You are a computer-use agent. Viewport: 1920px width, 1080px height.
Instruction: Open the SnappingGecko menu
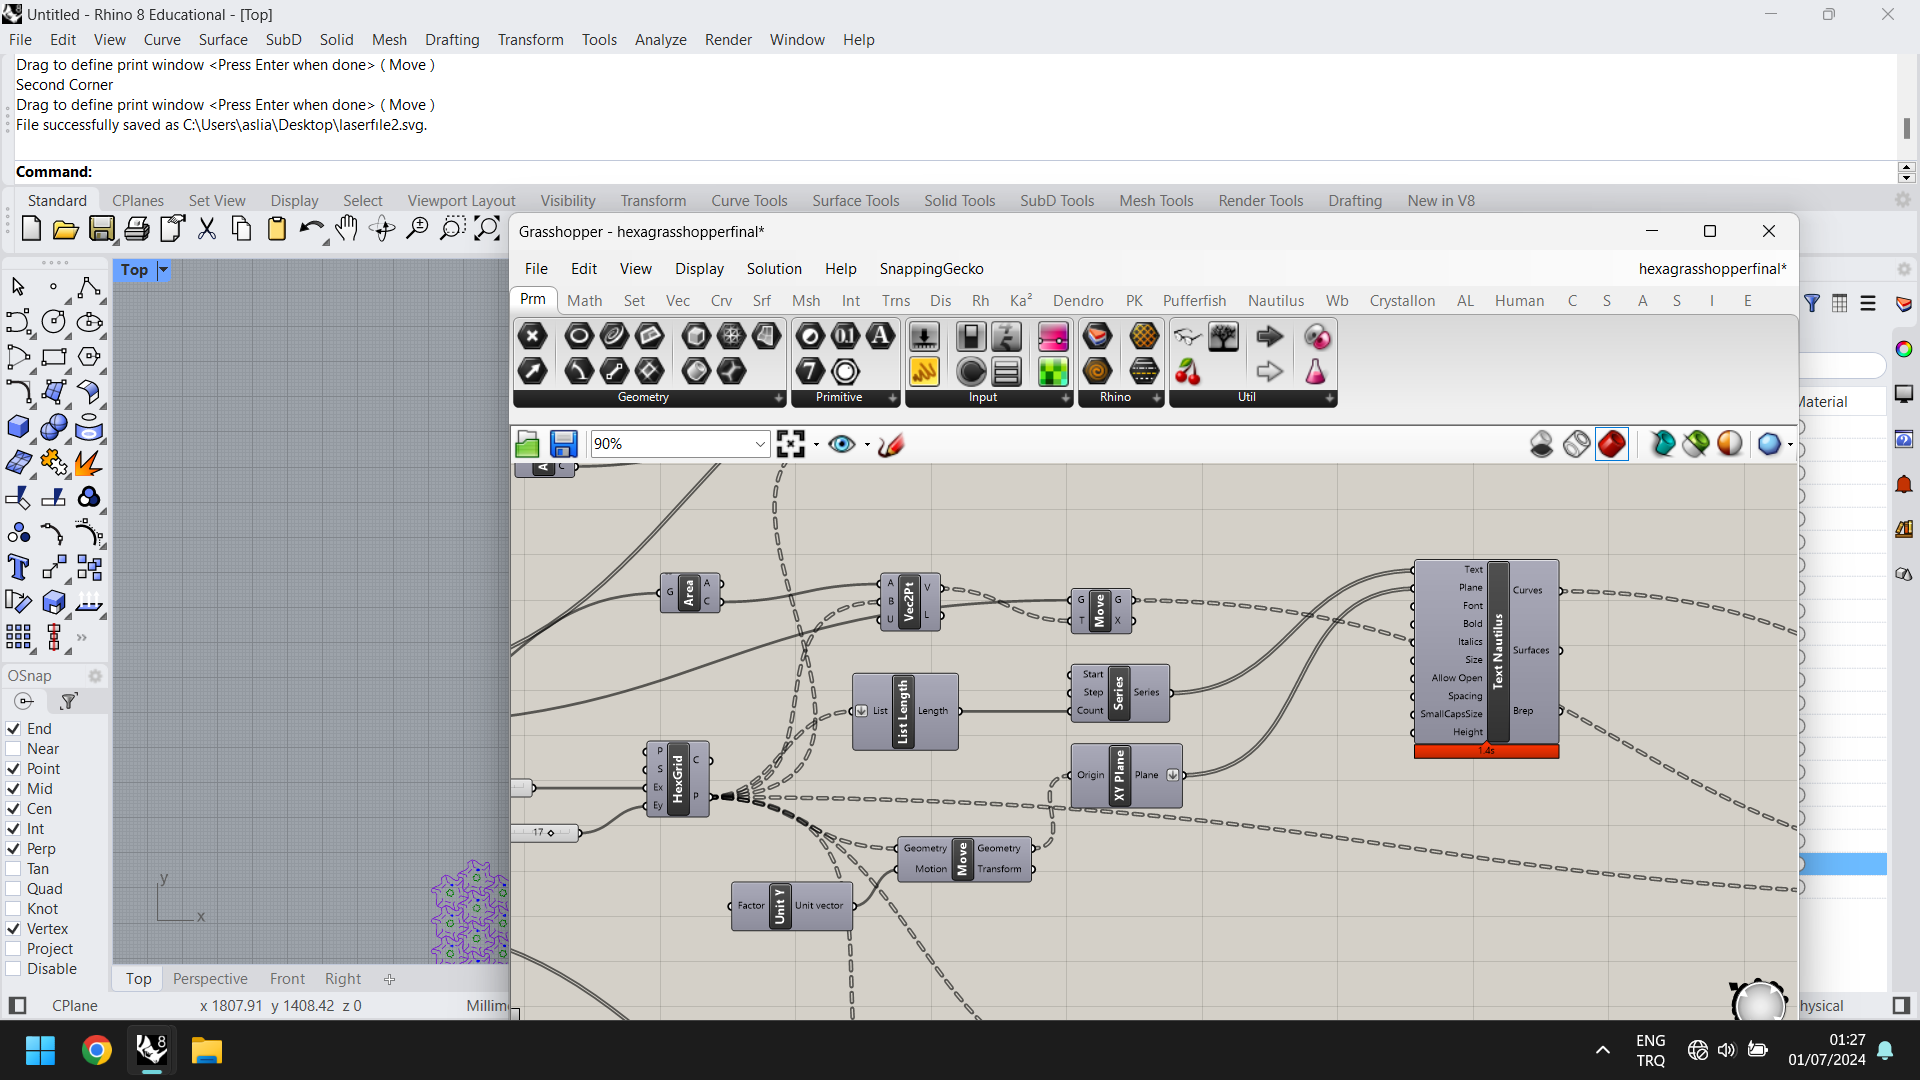(x=931, y=269)
